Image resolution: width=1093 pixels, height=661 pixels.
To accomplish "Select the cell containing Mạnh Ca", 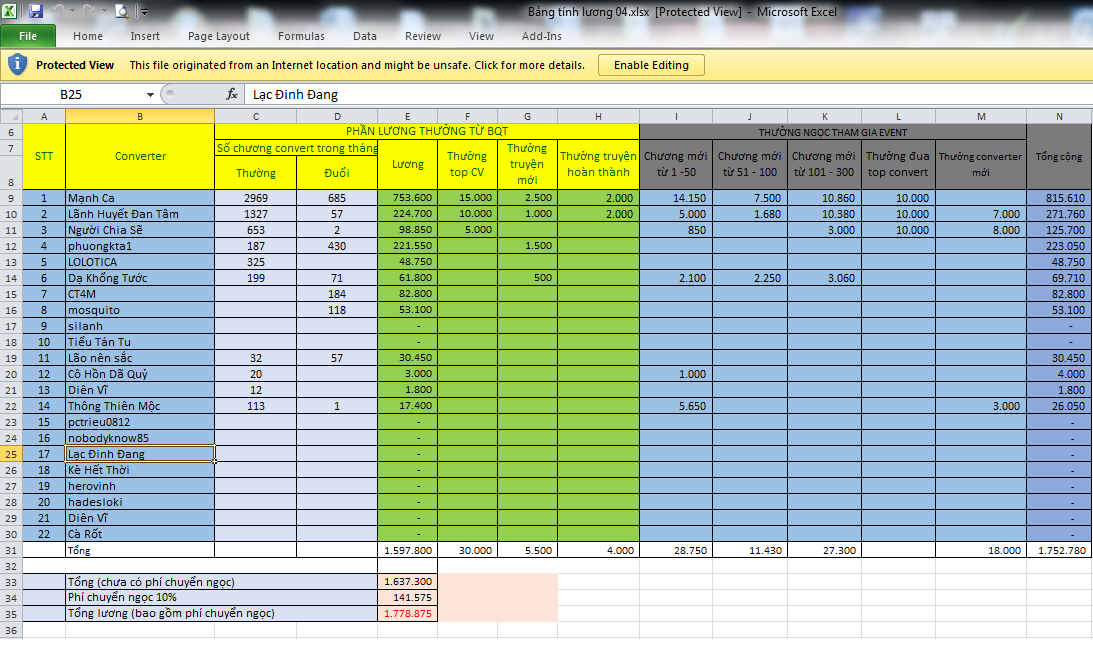I will [140, 198].
